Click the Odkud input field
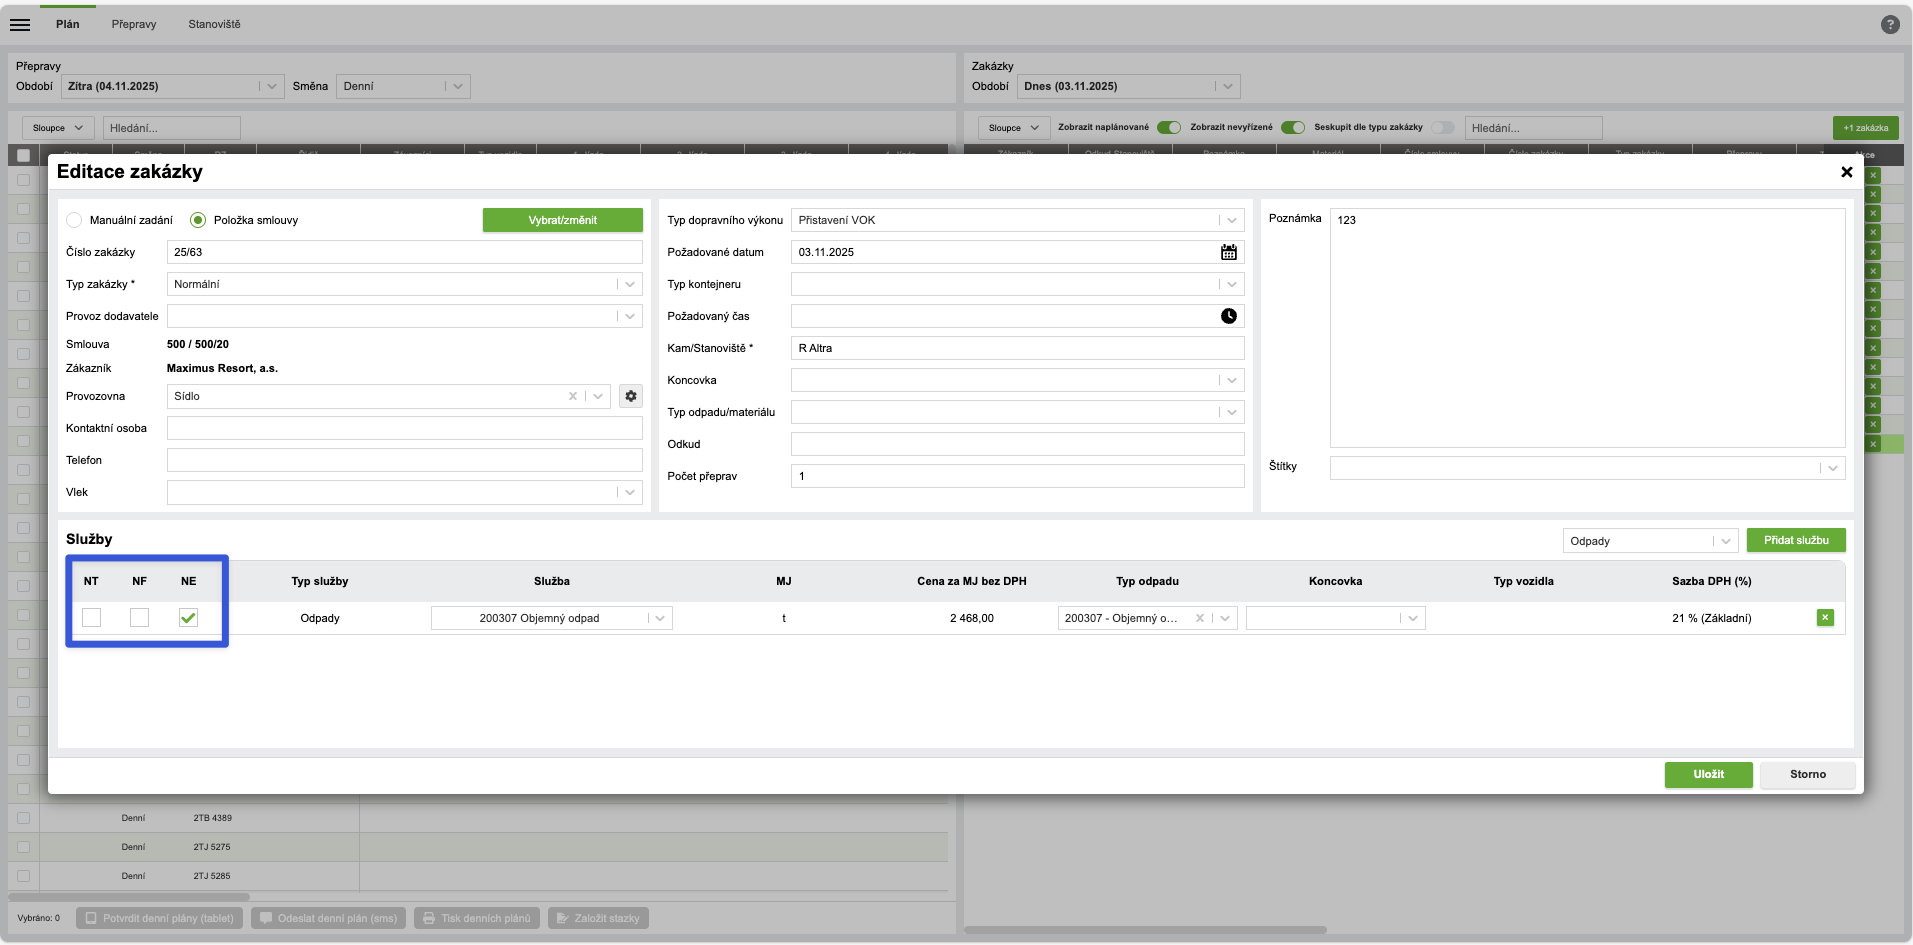 point(1018,444)
